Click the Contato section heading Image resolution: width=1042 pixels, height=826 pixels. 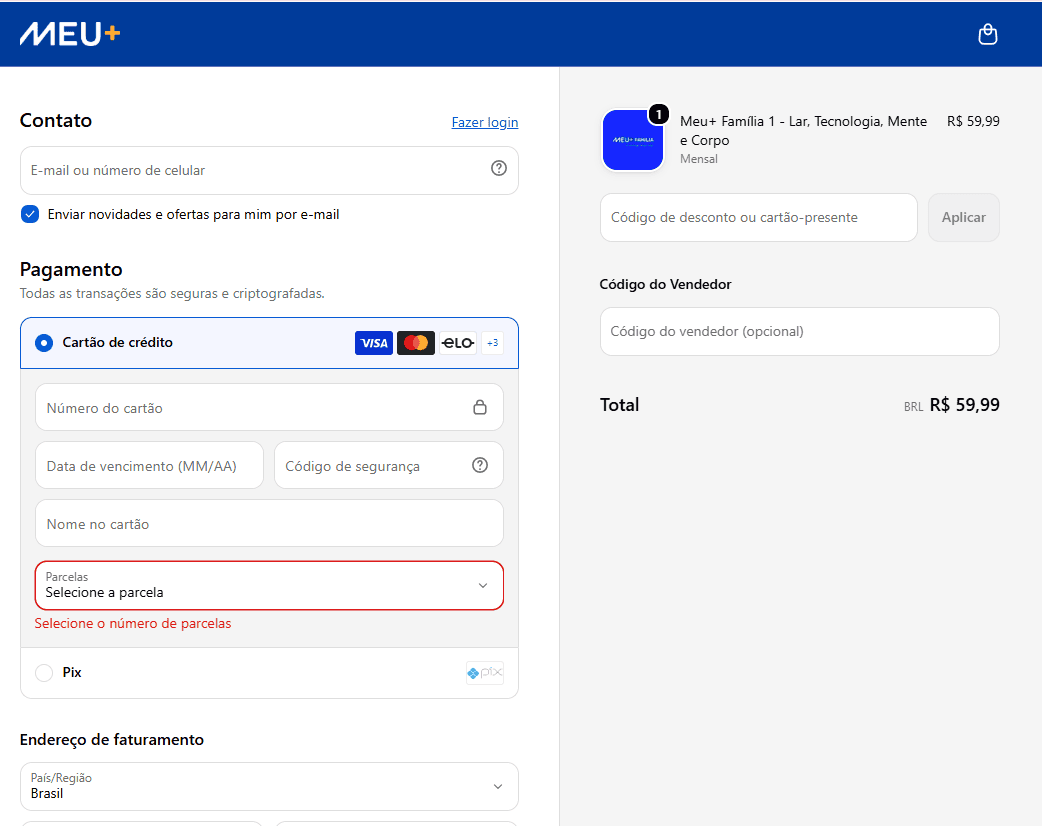(56, 120)
